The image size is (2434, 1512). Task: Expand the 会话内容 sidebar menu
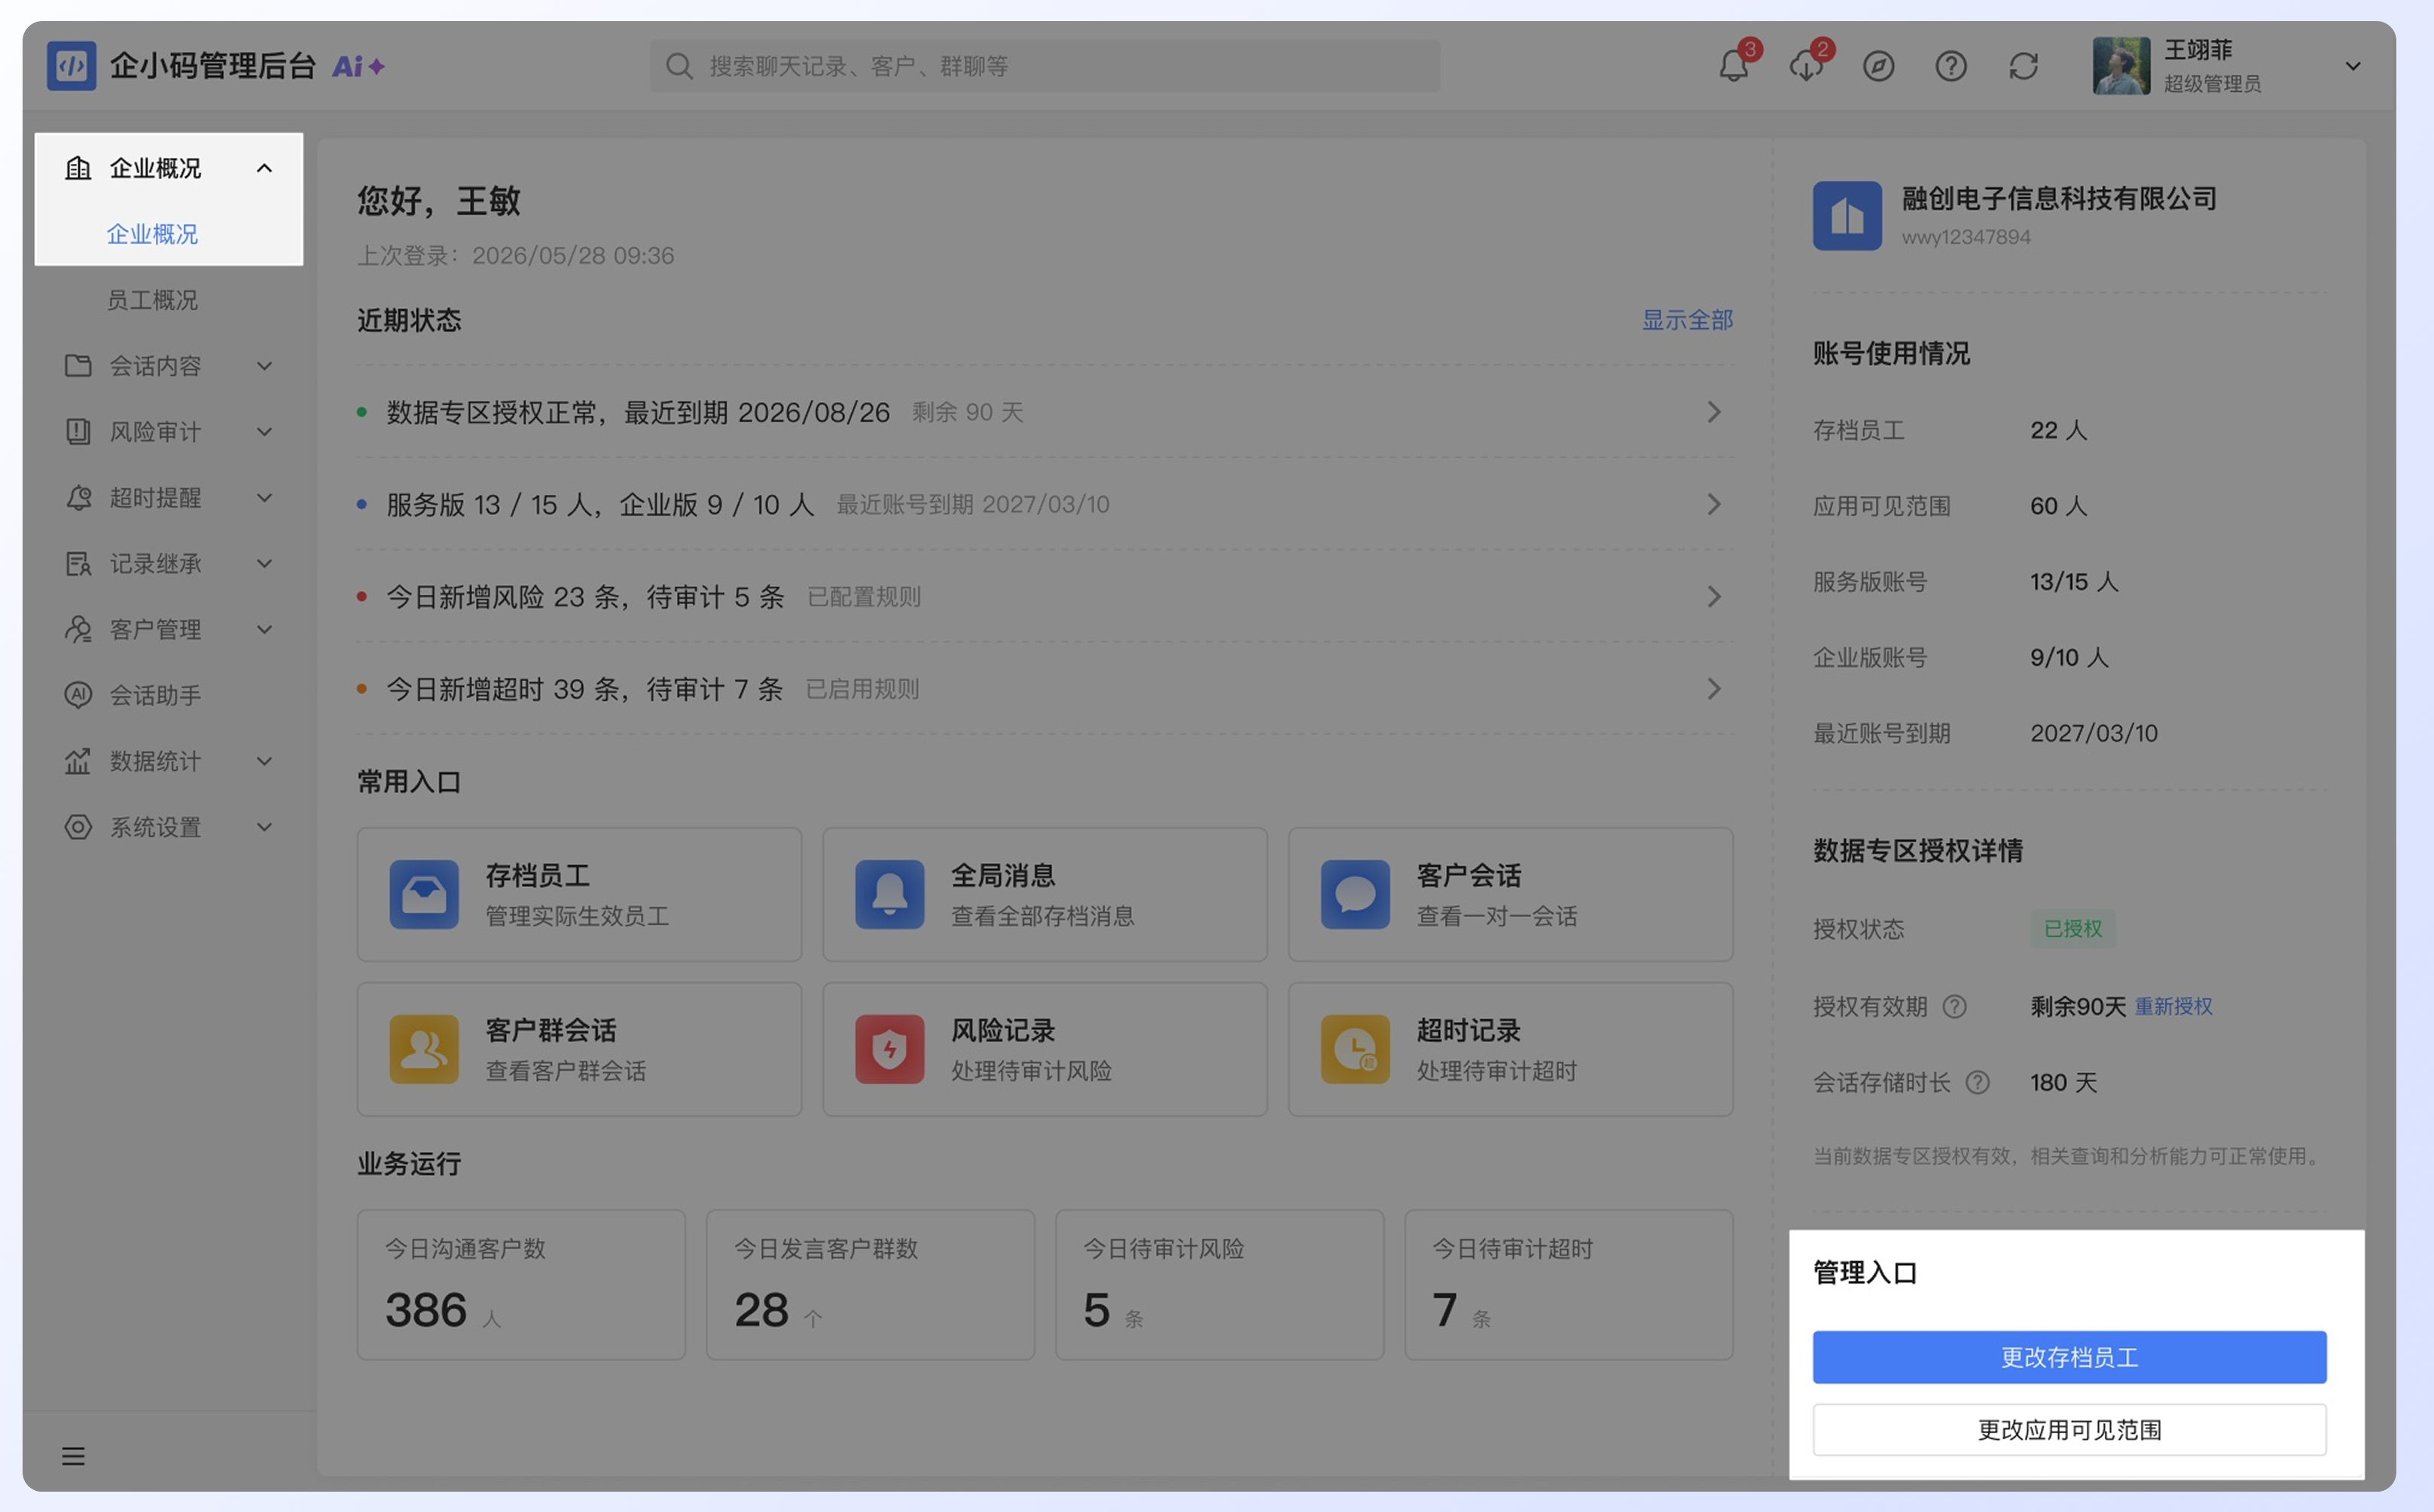click(x=264, y=366)
